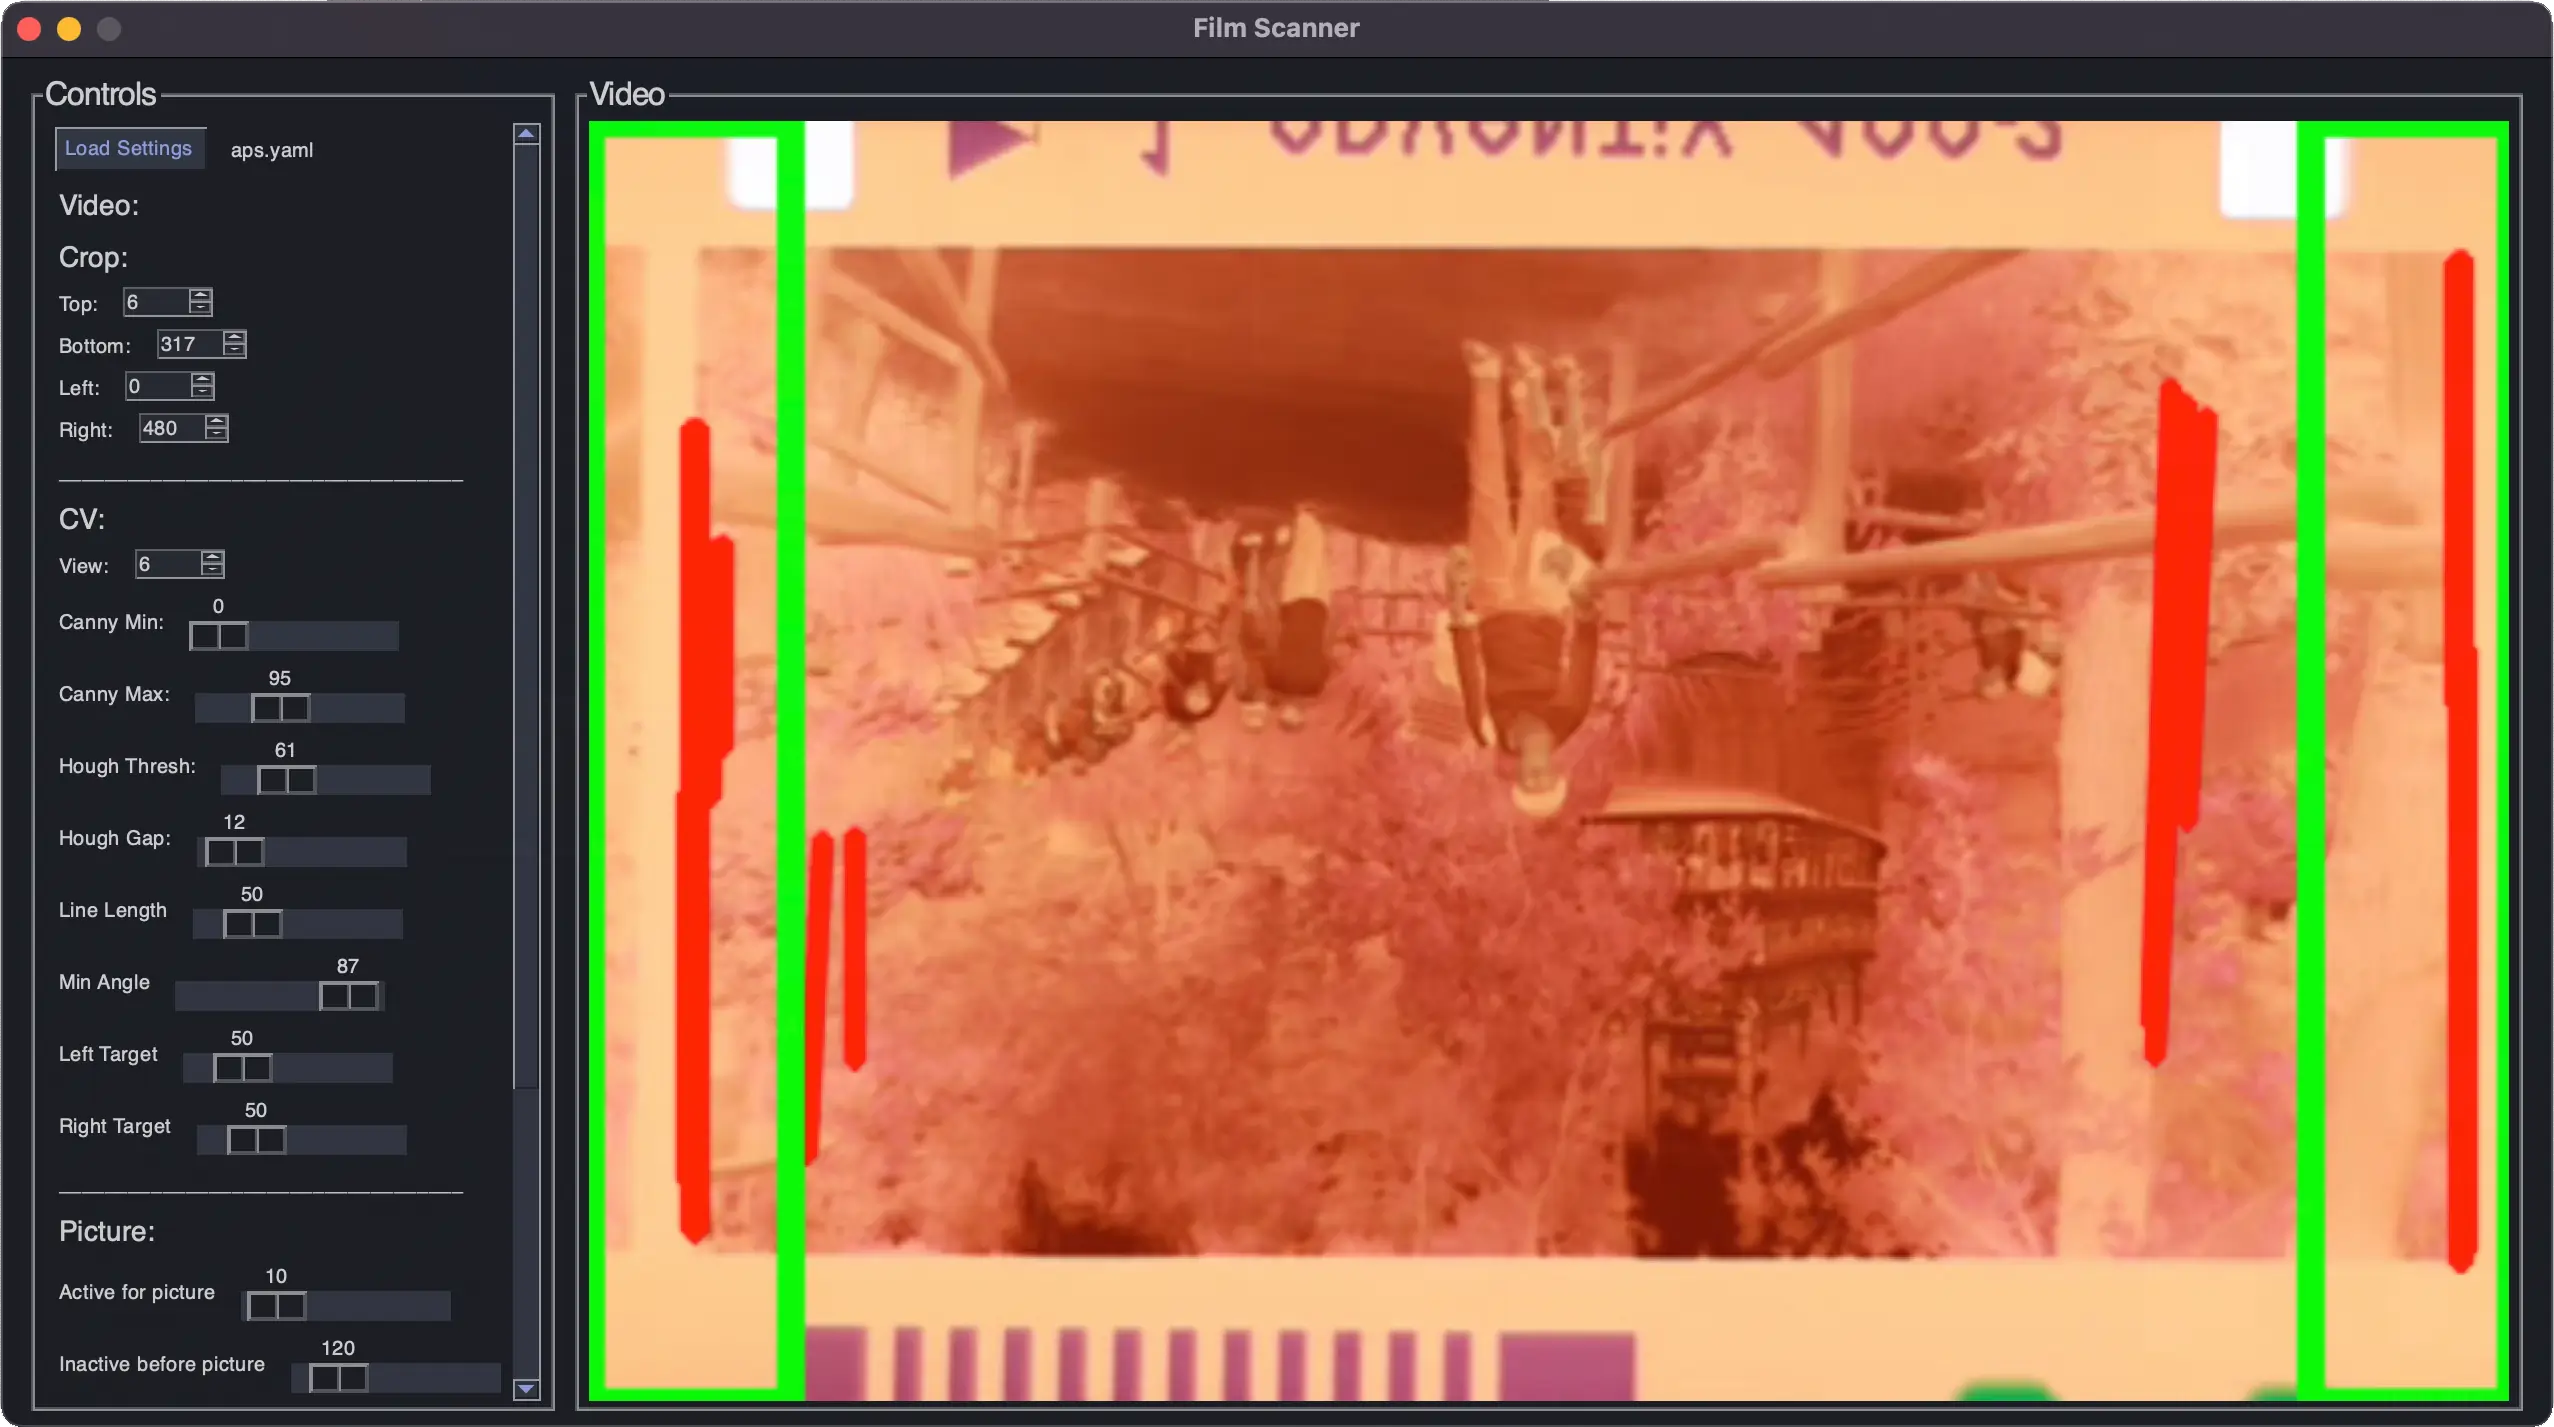Click the Right crop input field
2554x1427 pixels.
tap(172, 428)
